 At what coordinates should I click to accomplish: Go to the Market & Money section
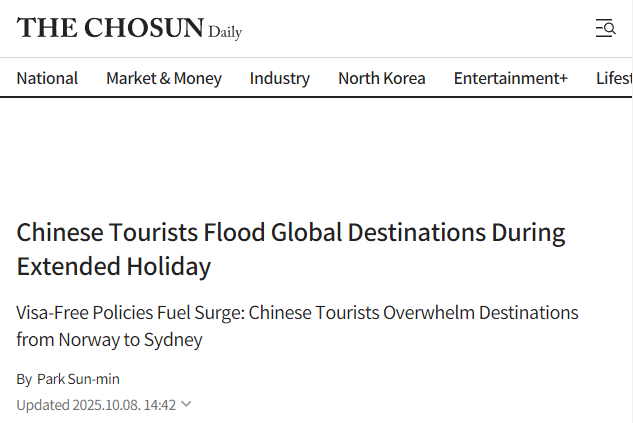click(x=164, y=78)
